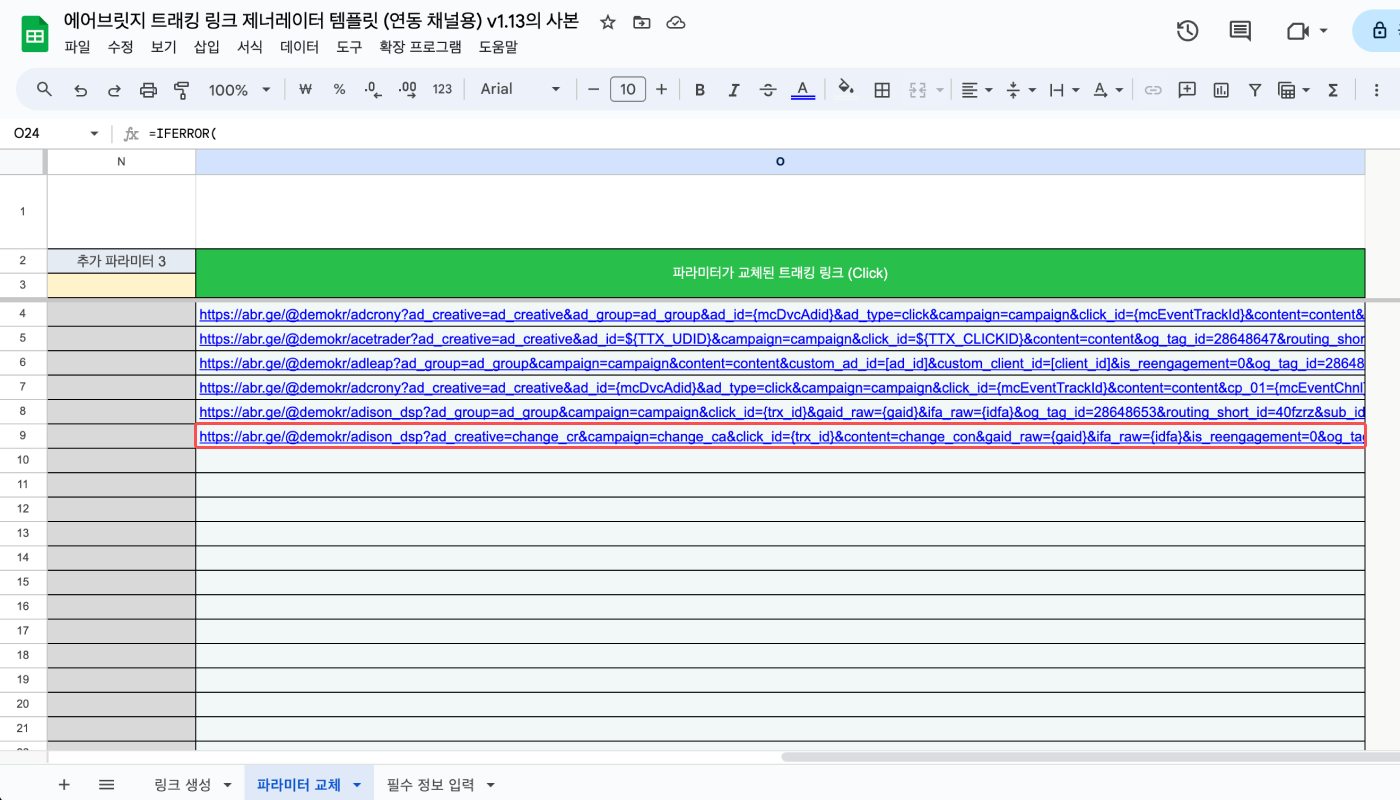Check the cloud save status icon
Screen dimensions: 1400x800
(x=676, y=22)
